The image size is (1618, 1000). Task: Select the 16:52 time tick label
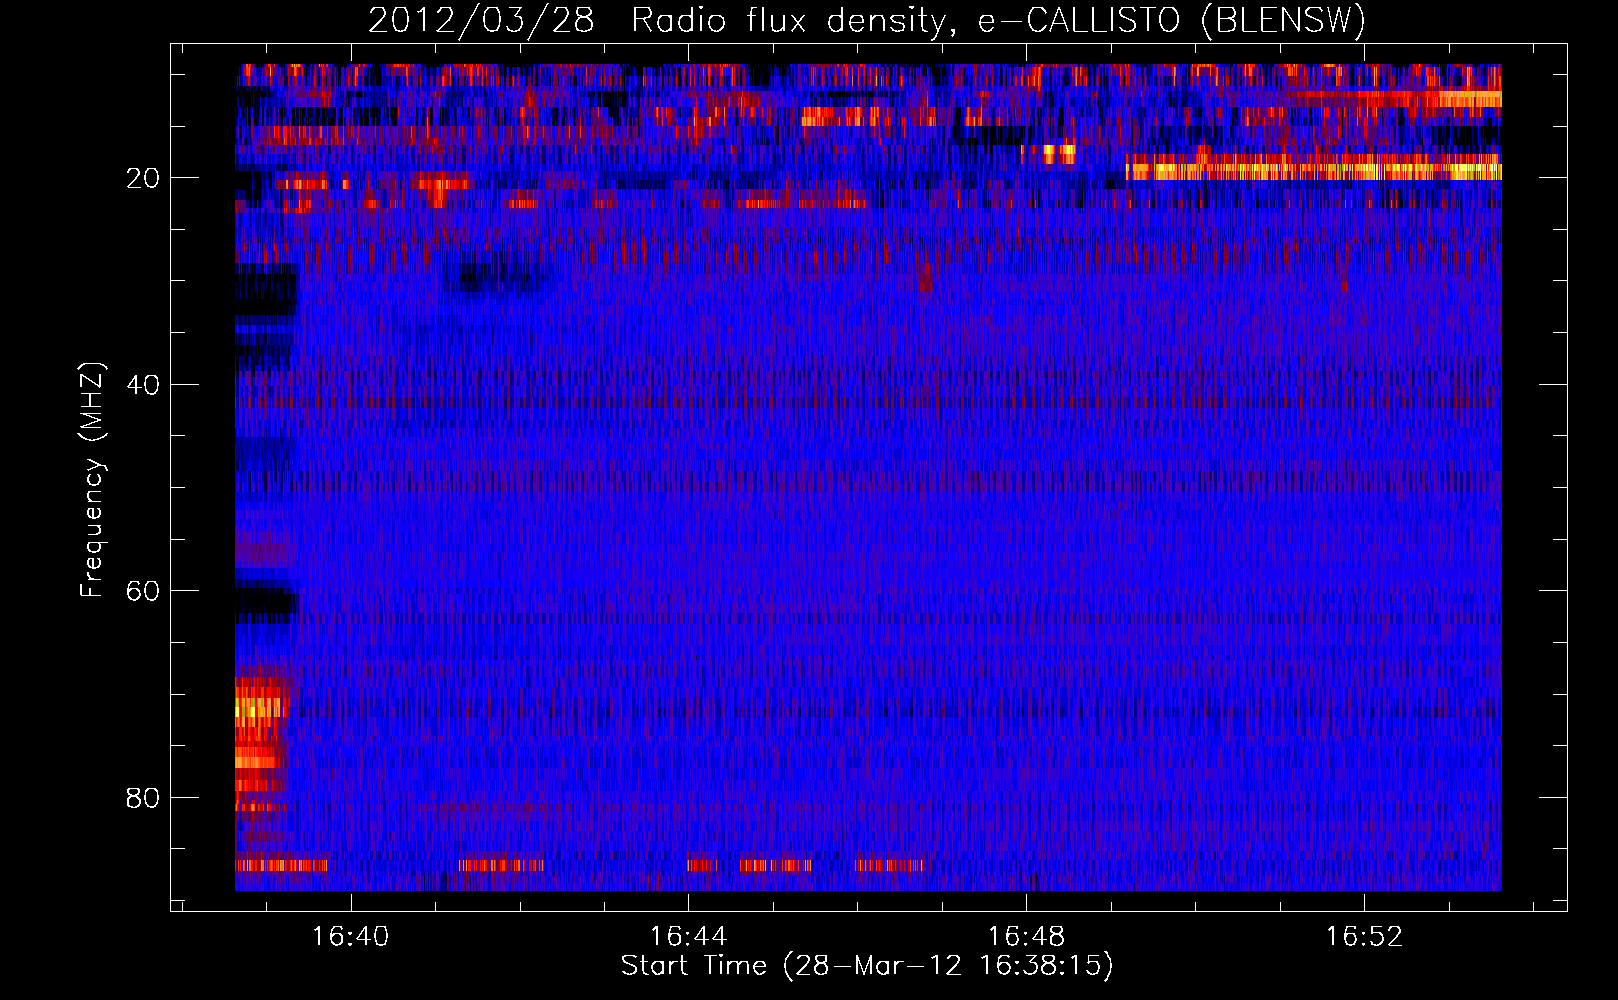1364,937
